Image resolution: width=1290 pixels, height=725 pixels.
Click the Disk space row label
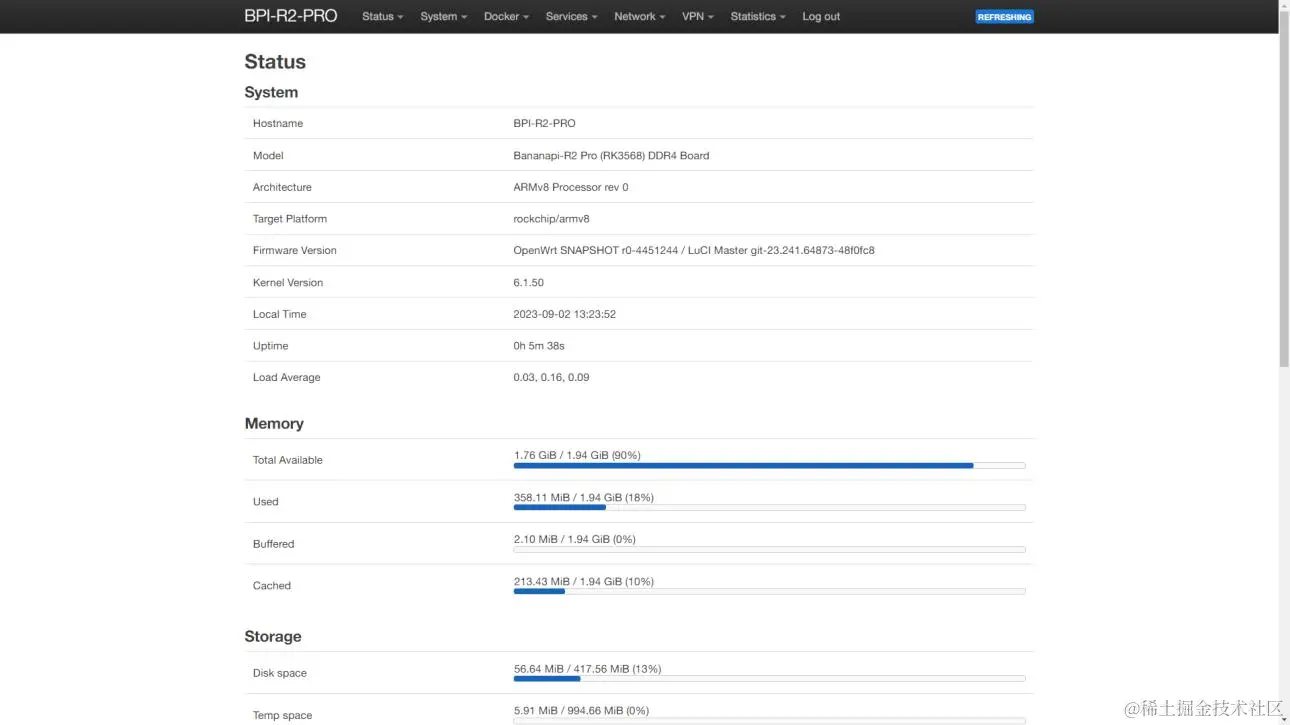pyautogui.click(x=280, y=674)
